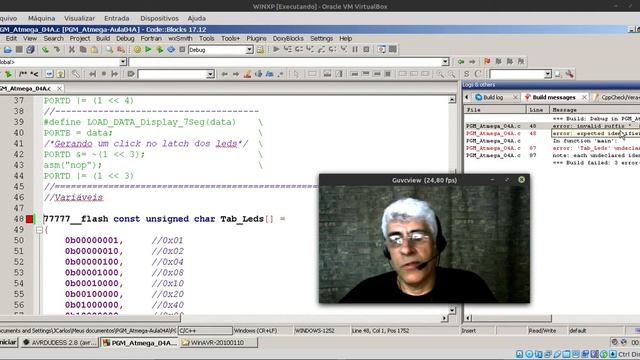640x360 pixels.
Task: Open the Build menu
Action: point(103,38)
